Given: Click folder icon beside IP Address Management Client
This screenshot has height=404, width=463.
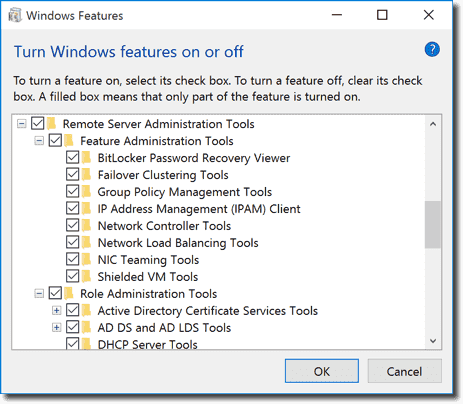Looking at the screenshot, I should [86, 208].
